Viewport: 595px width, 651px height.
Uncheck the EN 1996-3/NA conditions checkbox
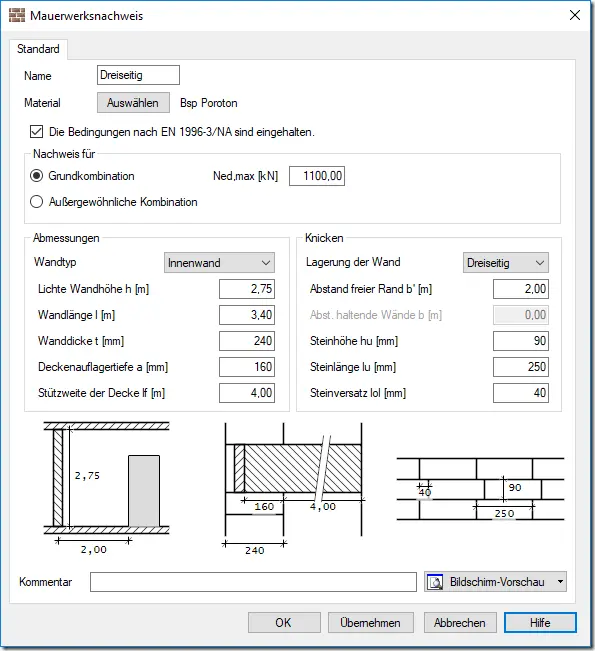point(37,132)
